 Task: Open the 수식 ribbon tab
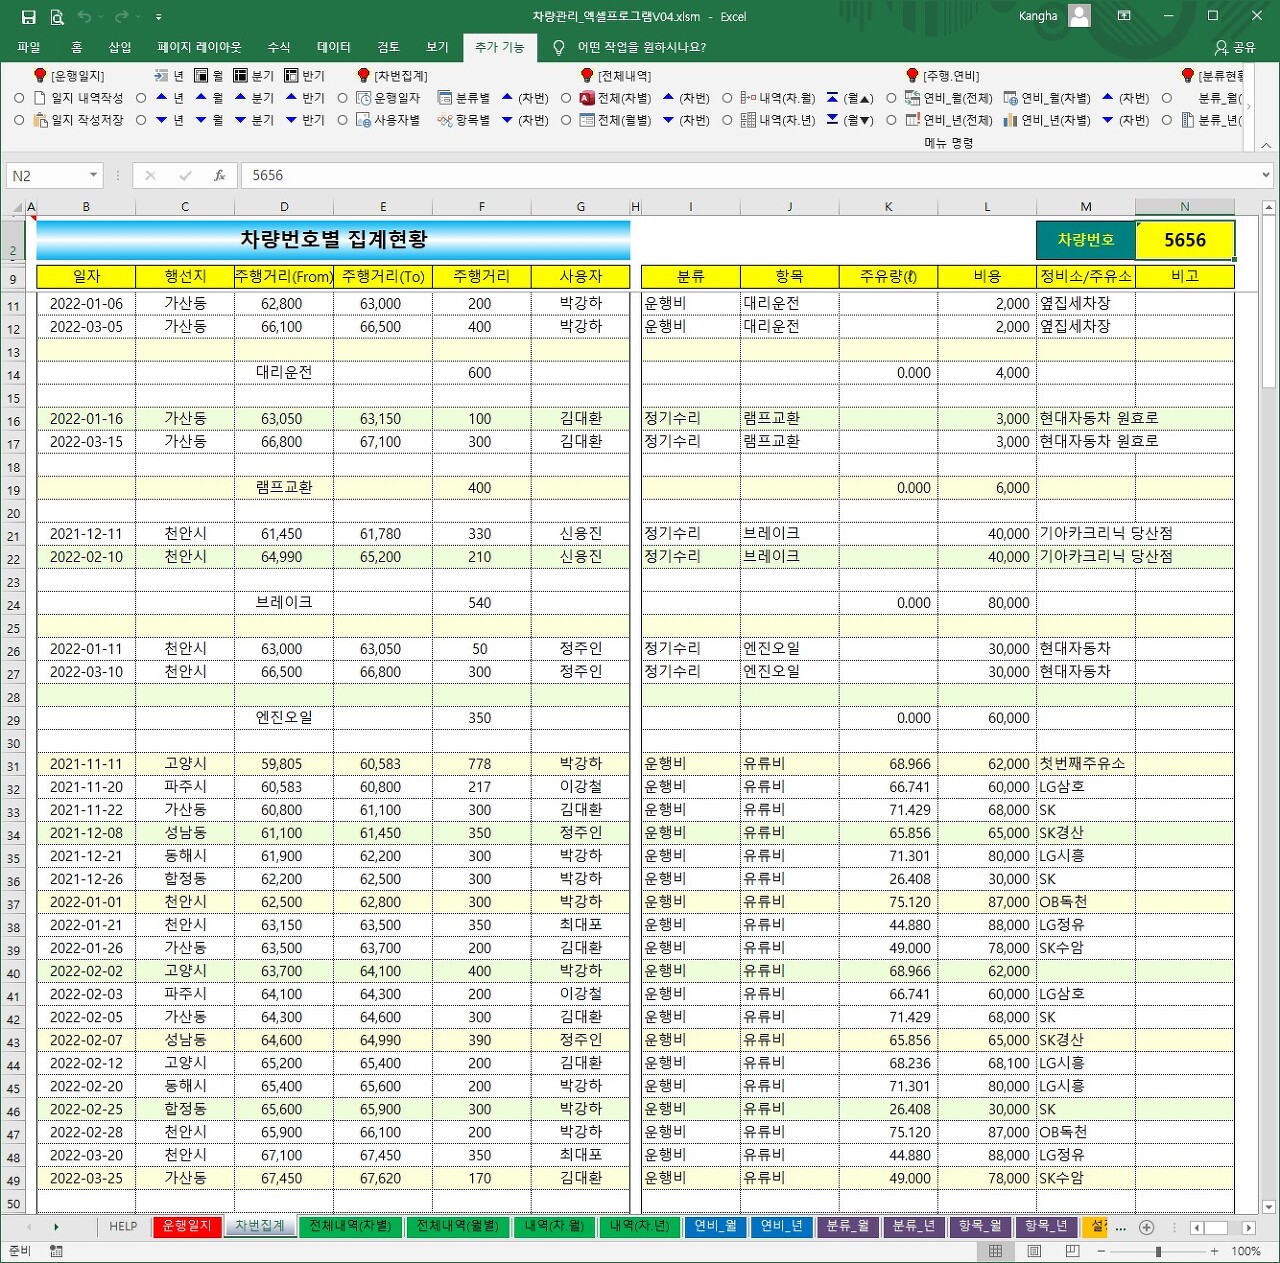coord(279,47)
